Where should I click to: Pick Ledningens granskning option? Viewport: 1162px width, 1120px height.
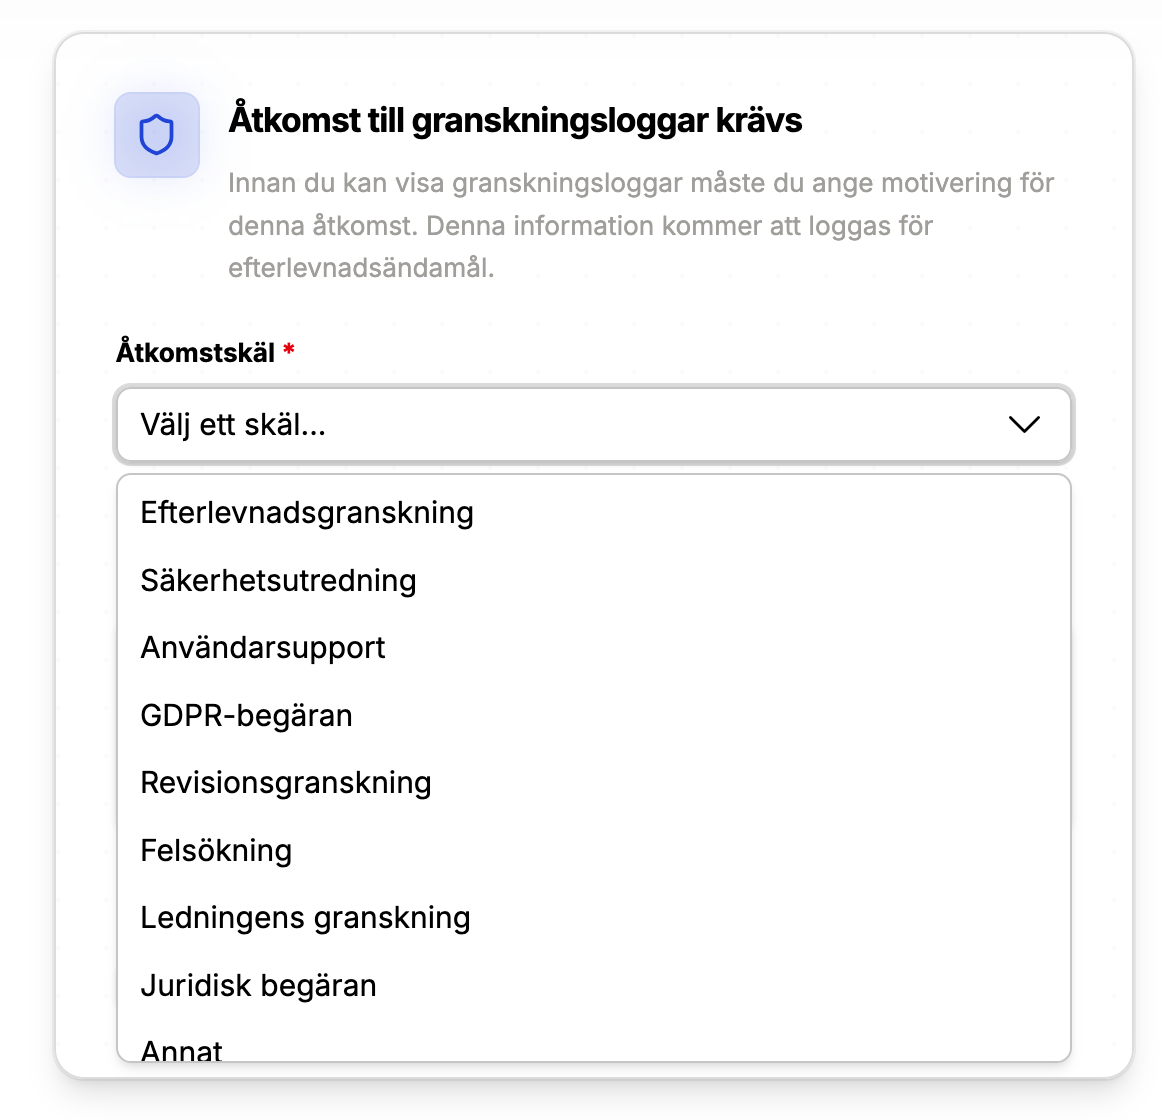tap(305, 918)
